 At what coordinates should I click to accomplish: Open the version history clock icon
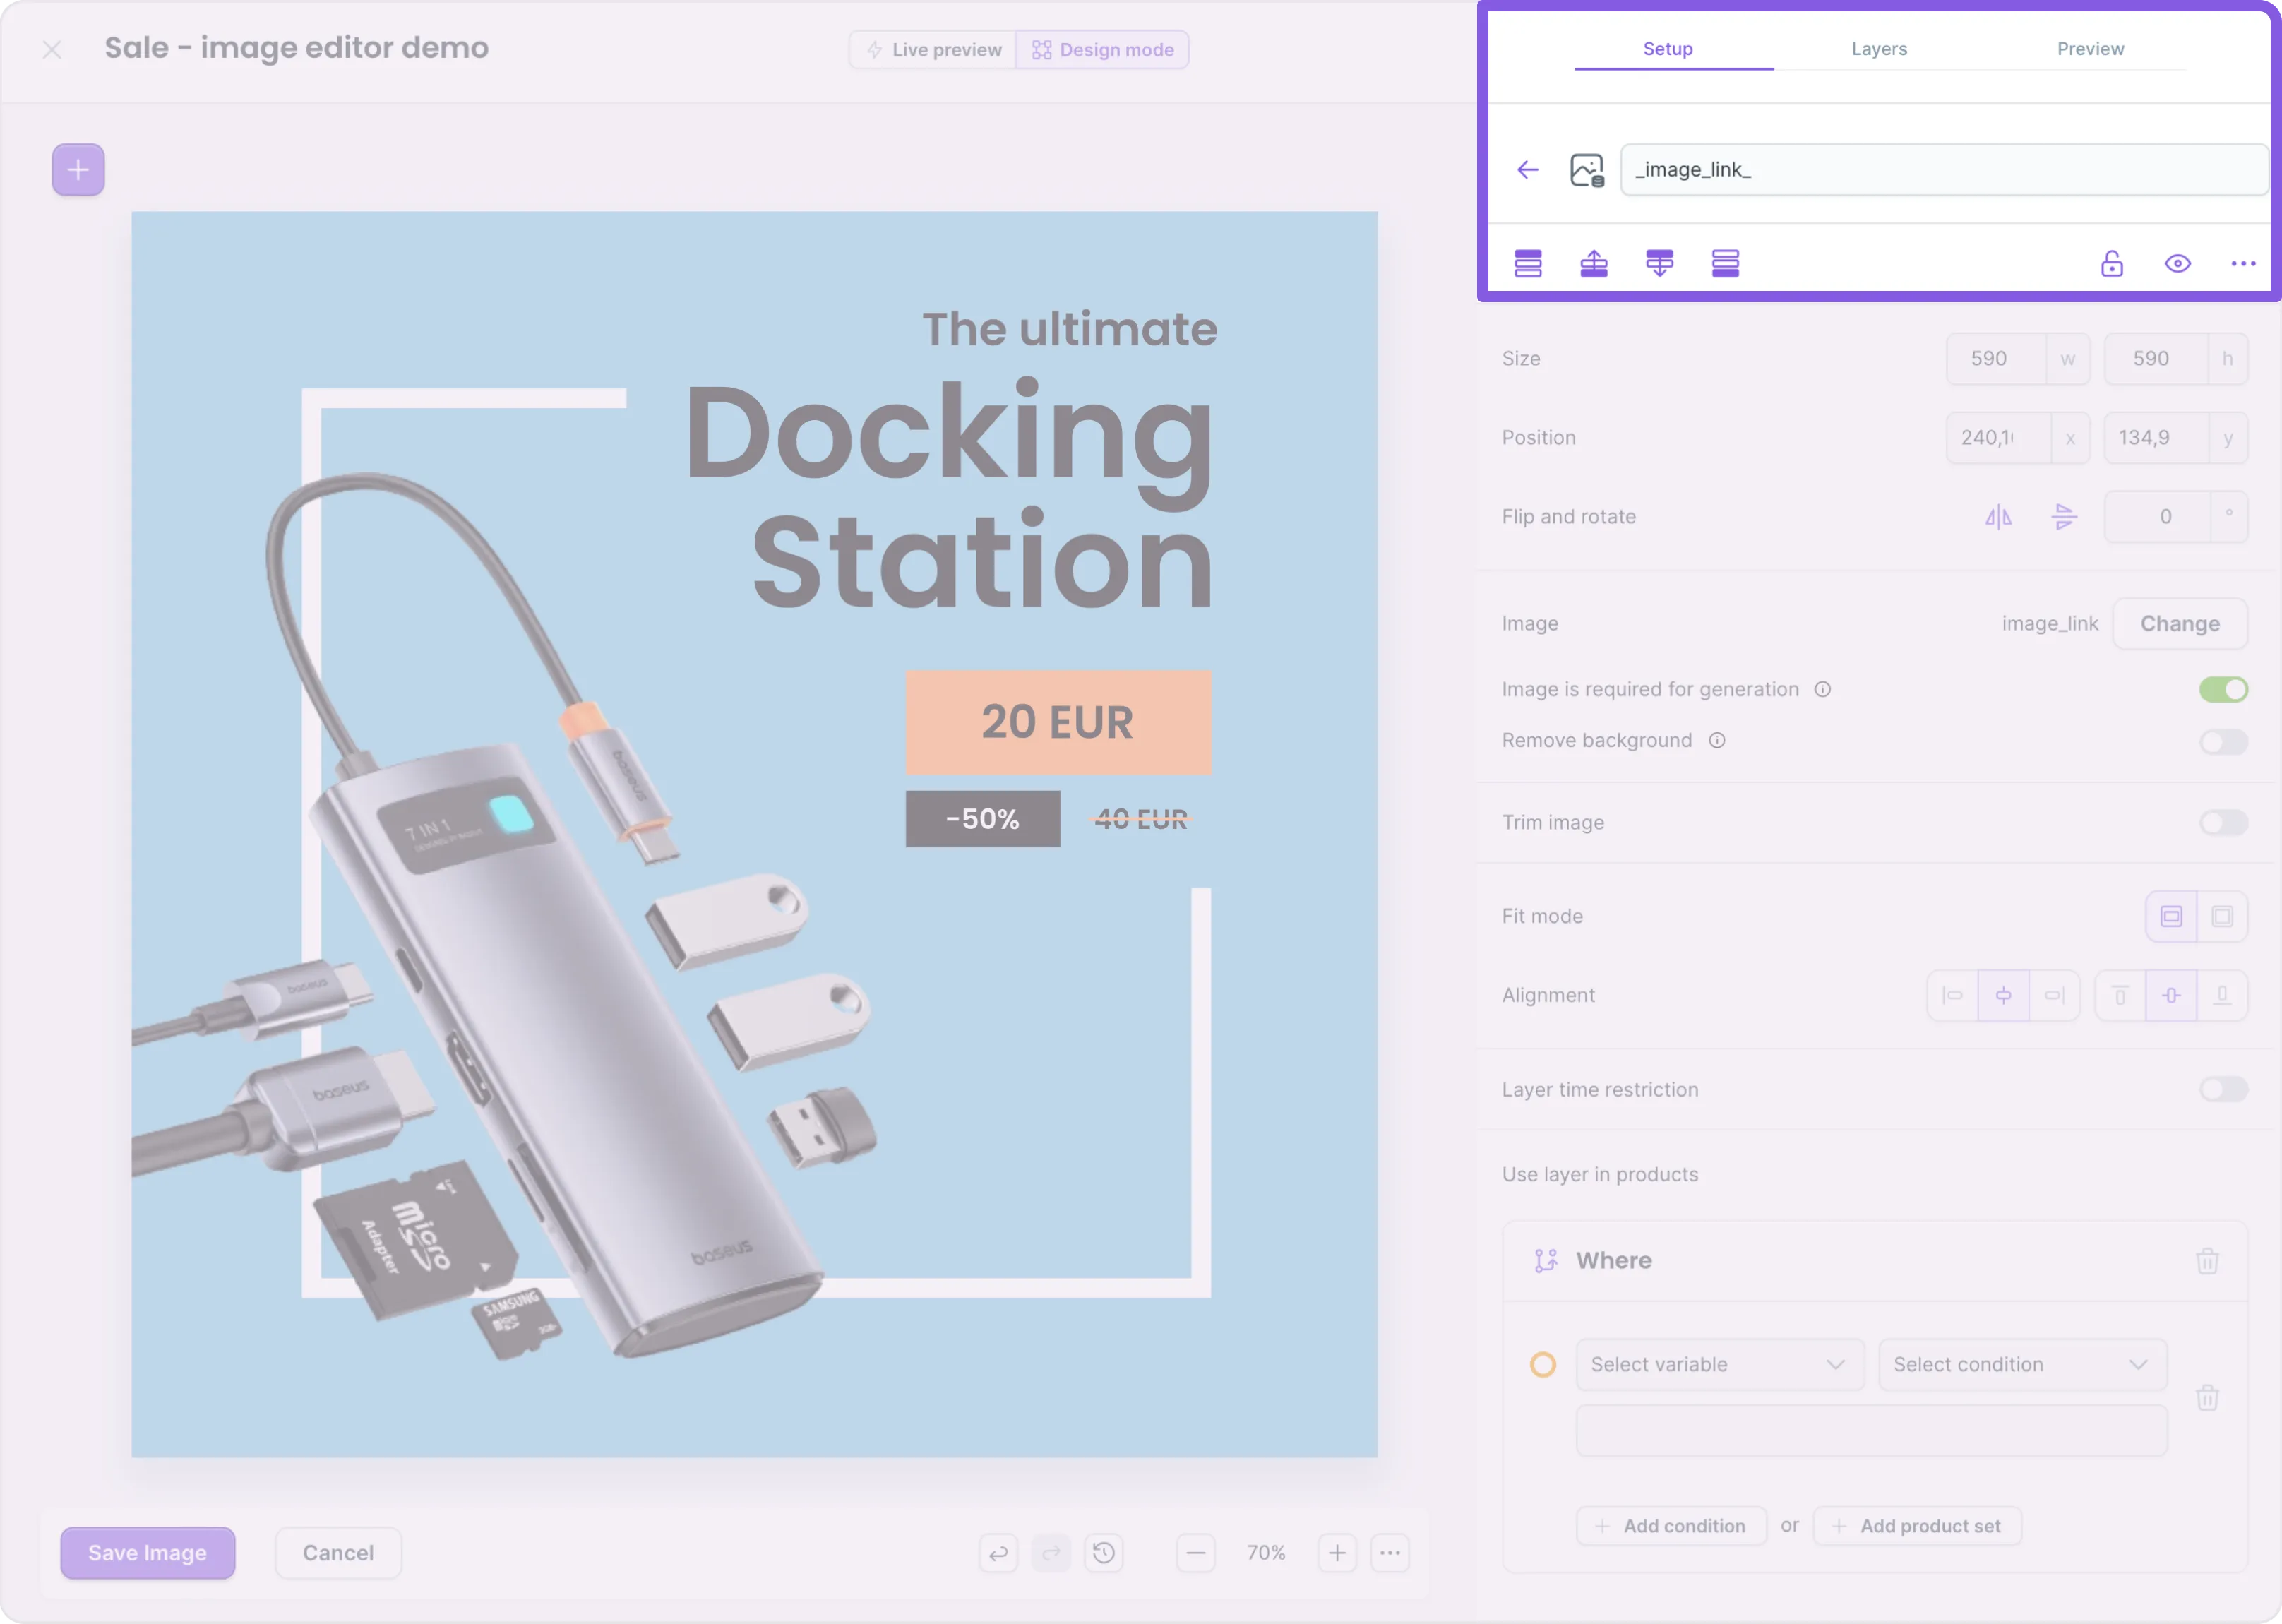coord(1104,1553)
